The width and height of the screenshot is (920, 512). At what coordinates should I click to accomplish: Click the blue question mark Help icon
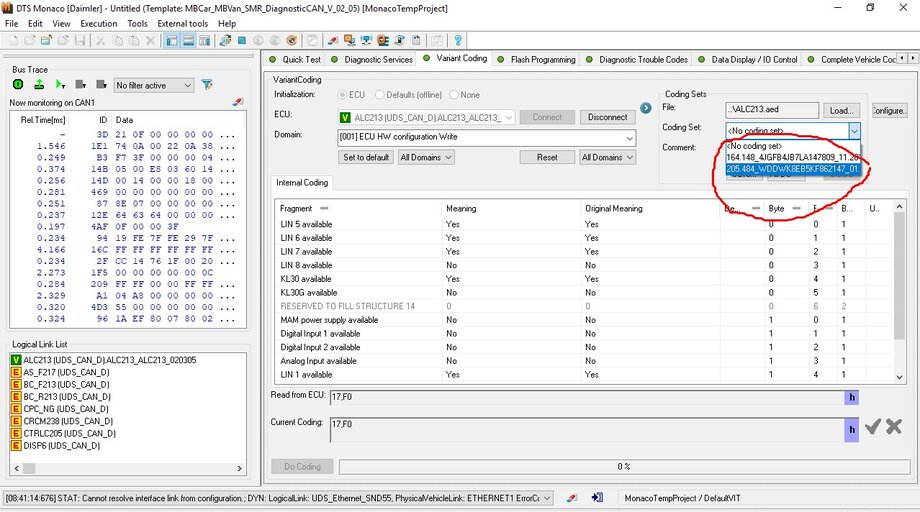(458, 40)
